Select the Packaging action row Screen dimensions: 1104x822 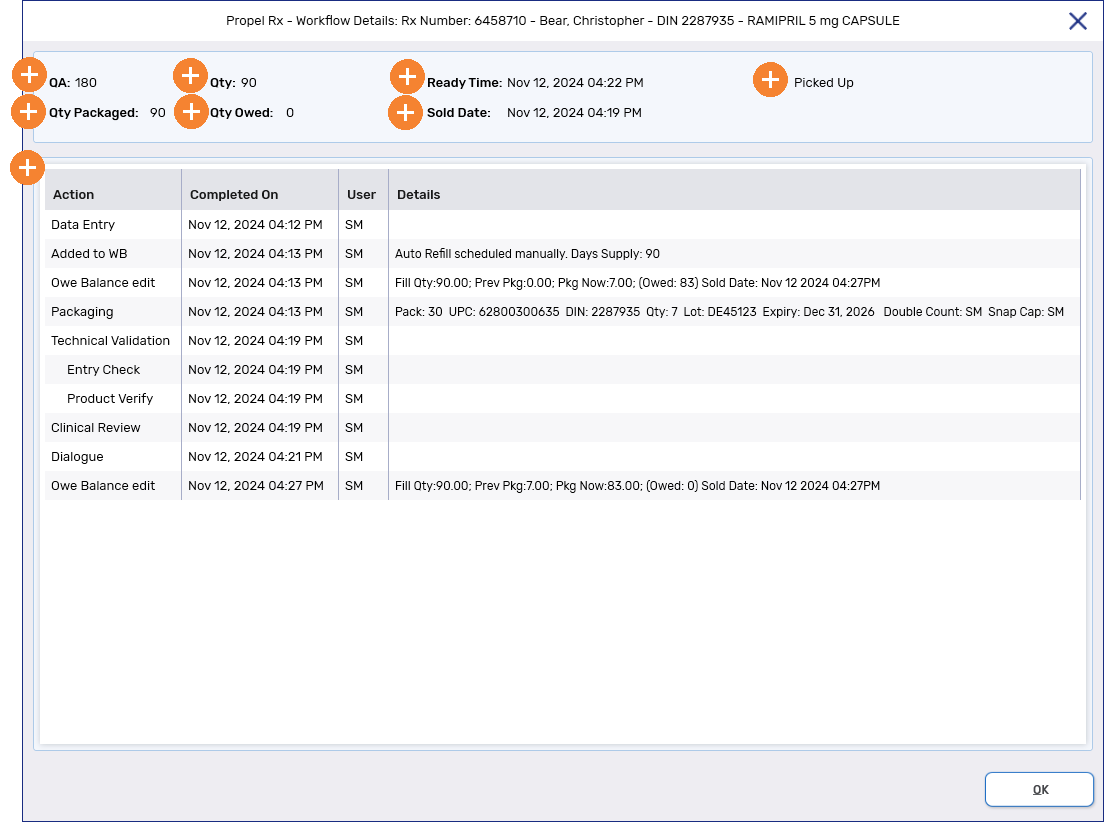pyautogui.click(x=82, y=312)
